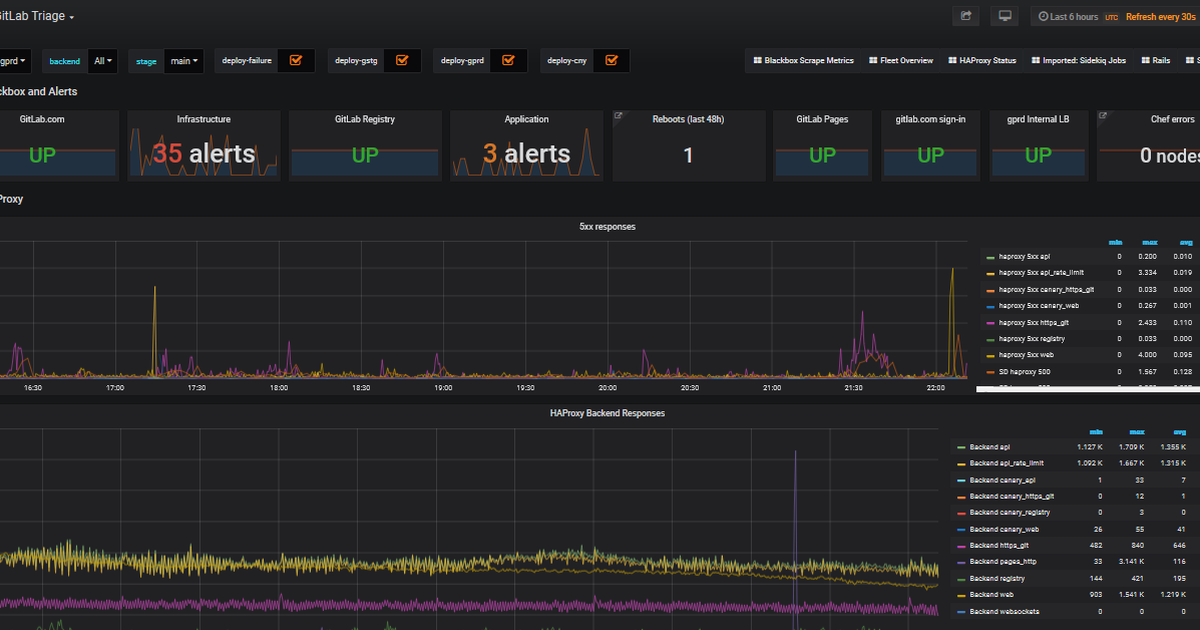This screenshot has height=630, width=1200.
Task: Toggle the Backend canary_https_git legend series
Action: tap(1012, 496)
